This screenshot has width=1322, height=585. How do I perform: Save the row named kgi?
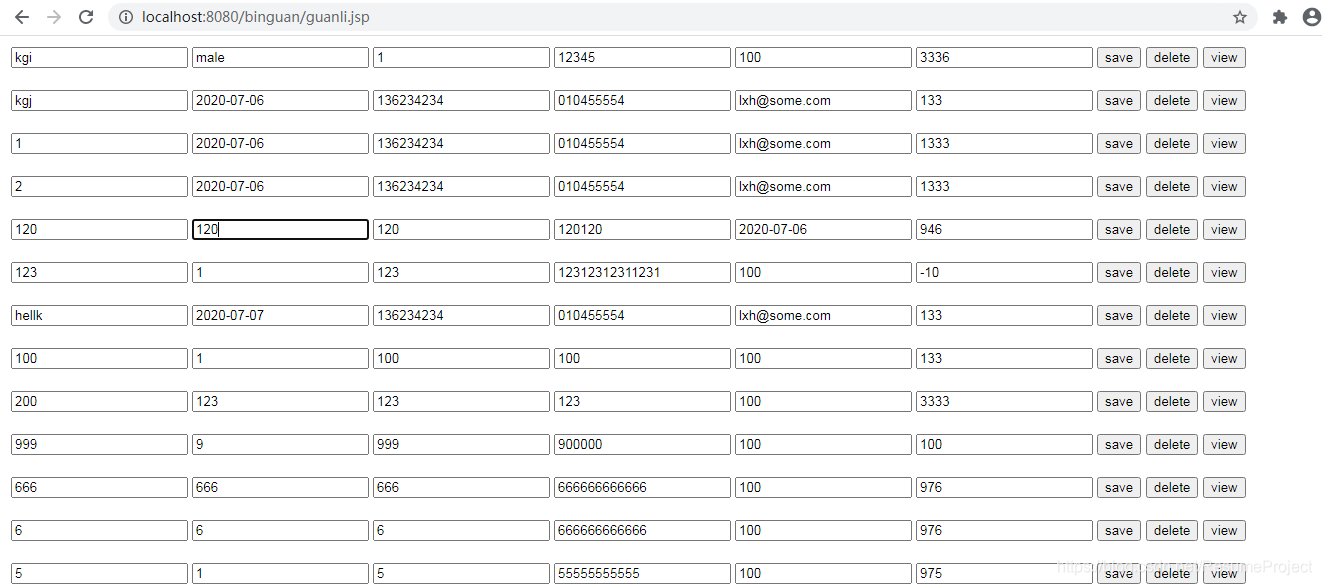pyautogui.click(x=1119, y=58)
